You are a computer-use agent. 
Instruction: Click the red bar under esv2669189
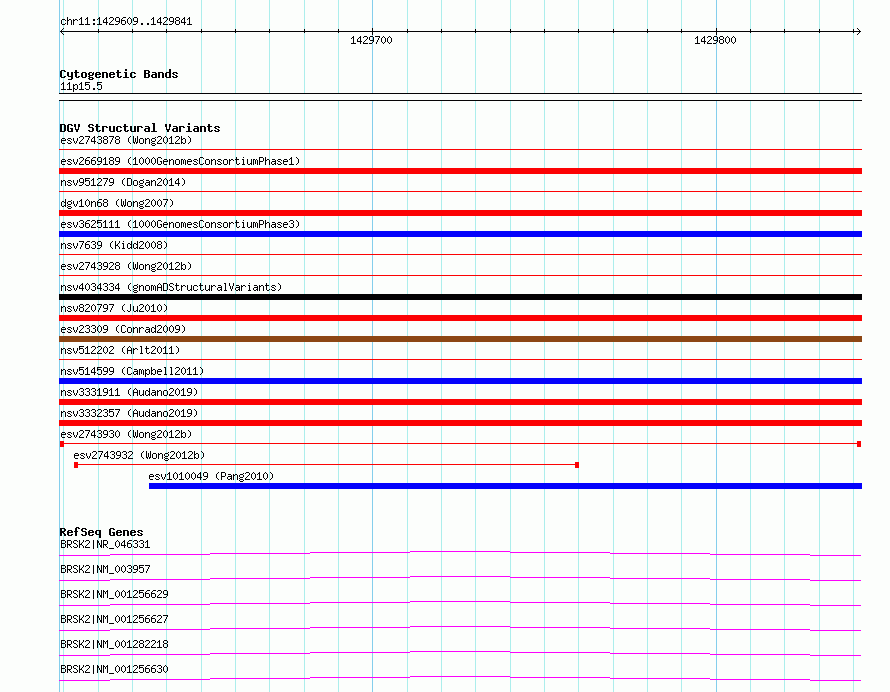point(460,171)
